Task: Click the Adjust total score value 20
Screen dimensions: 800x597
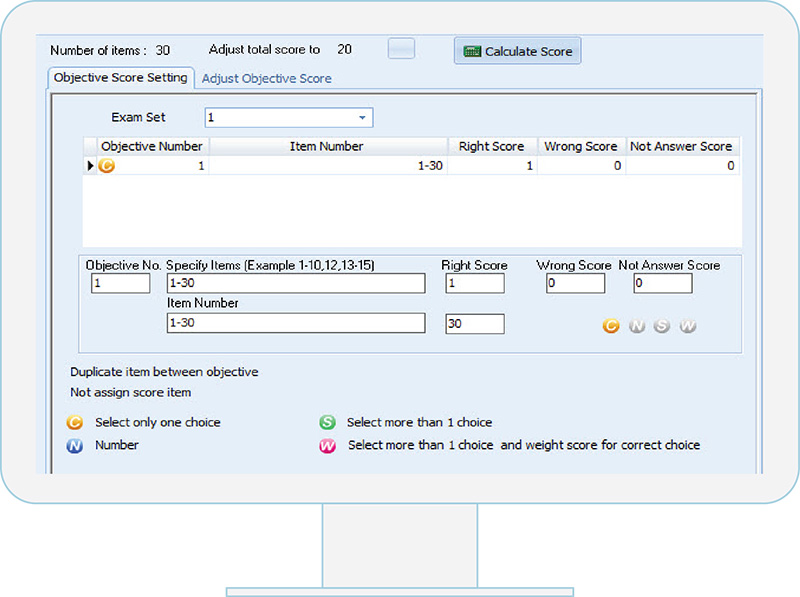Action: click(344, 49)
